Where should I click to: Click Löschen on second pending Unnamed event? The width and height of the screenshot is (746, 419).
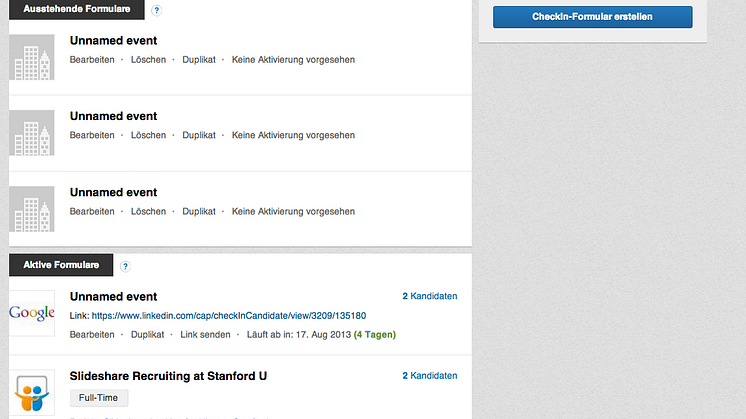[148, 136]
